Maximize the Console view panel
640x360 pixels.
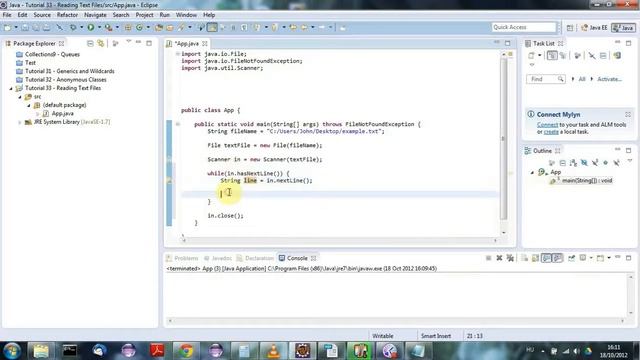point(629,258)
